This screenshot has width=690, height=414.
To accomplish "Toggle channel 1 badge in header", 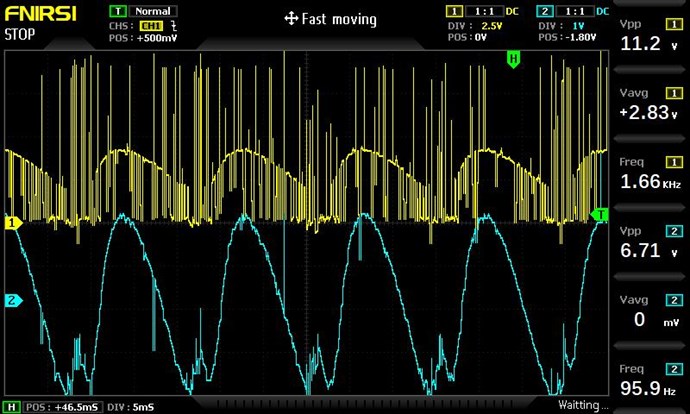I will click(452, 10).
